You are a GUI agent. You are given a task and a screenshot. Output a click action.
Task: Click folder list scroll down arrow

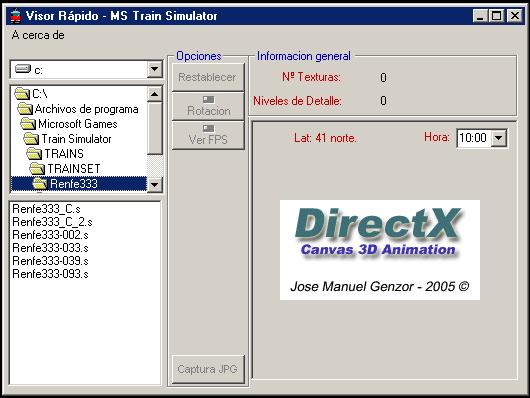(154, 185)
